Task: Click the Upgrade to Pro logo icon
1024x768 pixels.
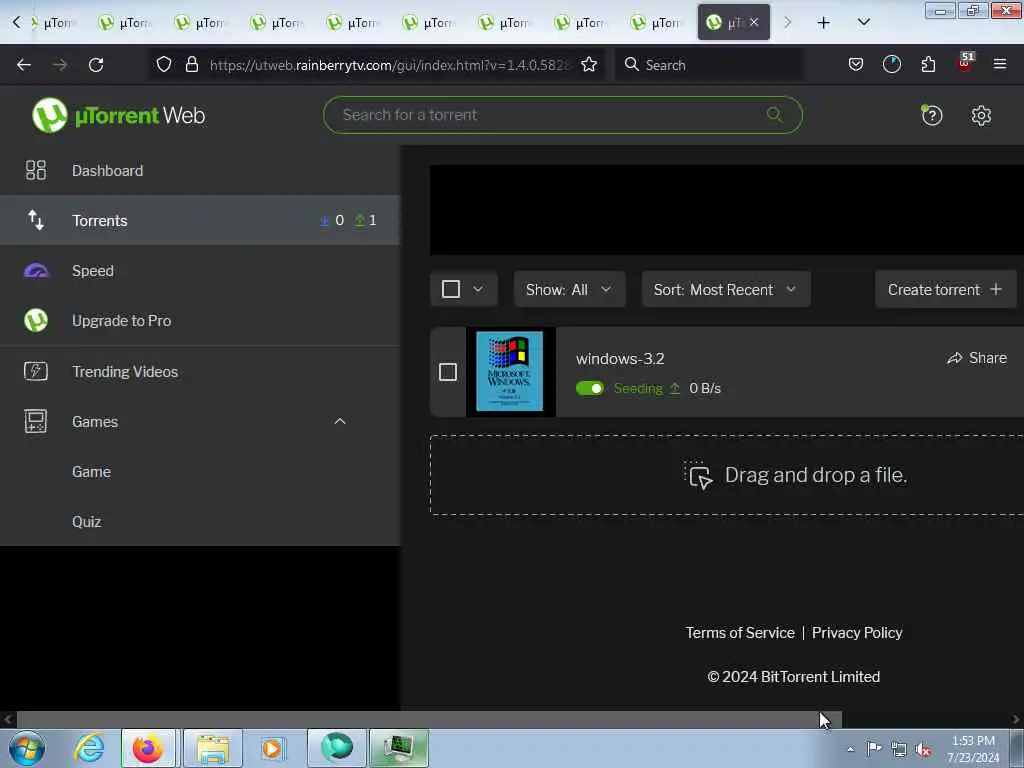Action: click(x=36, y=321)
